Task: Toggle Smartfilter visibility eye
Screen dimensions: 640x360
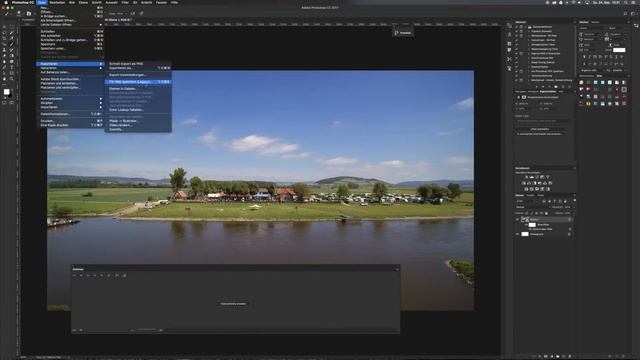Action: point(526,225)
